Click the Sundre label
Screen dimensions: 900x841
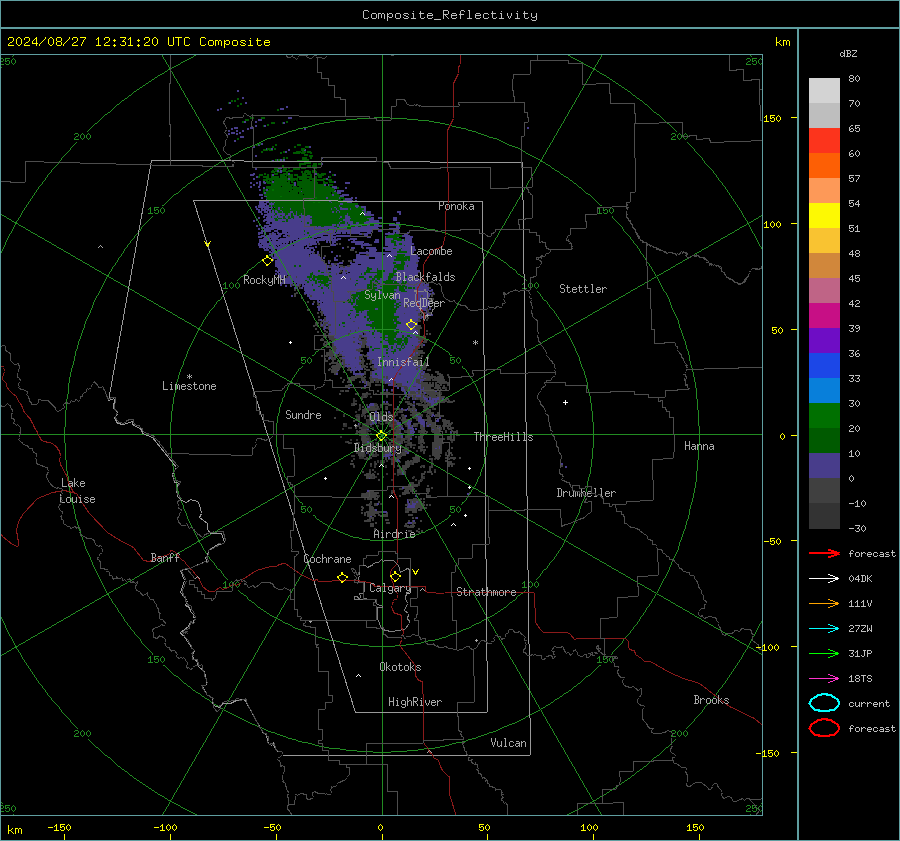[303, 415]
